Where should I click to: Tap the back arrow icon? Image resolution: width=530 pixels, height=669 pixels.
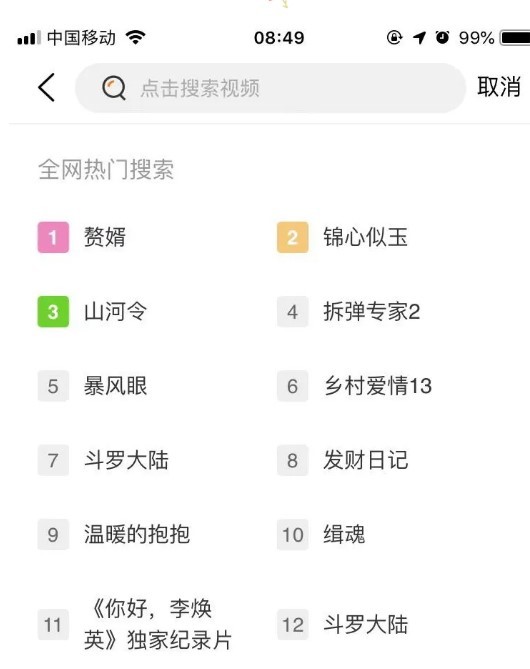pyautogui.click(x=47, y=87)
